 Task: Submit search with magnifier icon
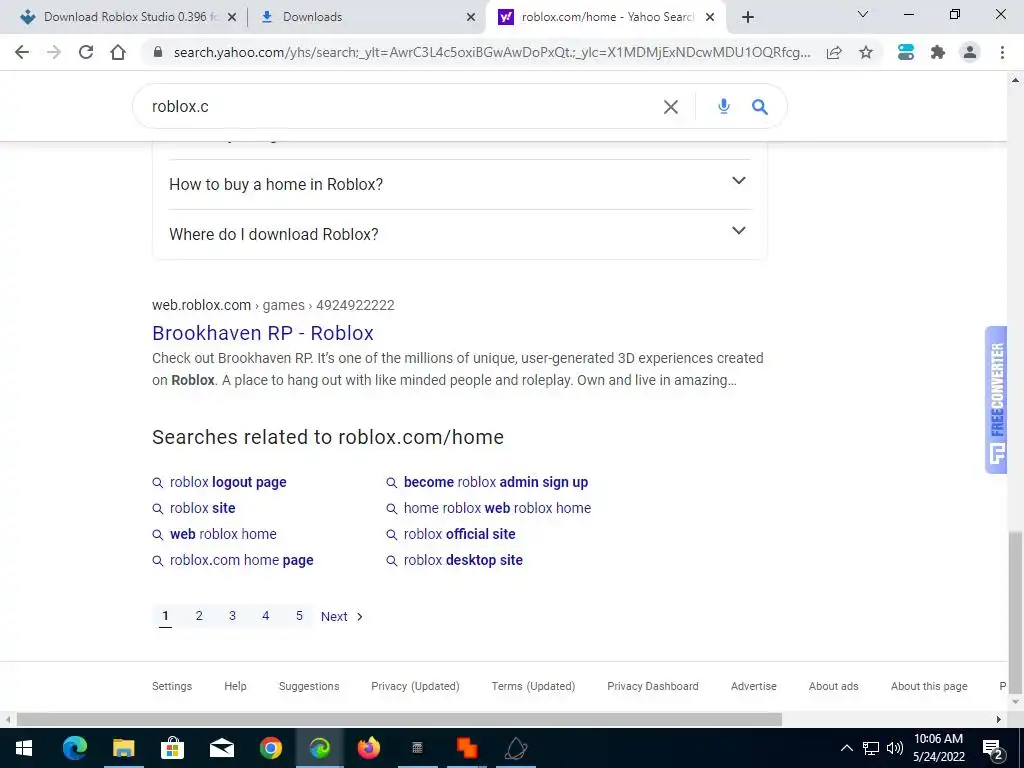760,106
